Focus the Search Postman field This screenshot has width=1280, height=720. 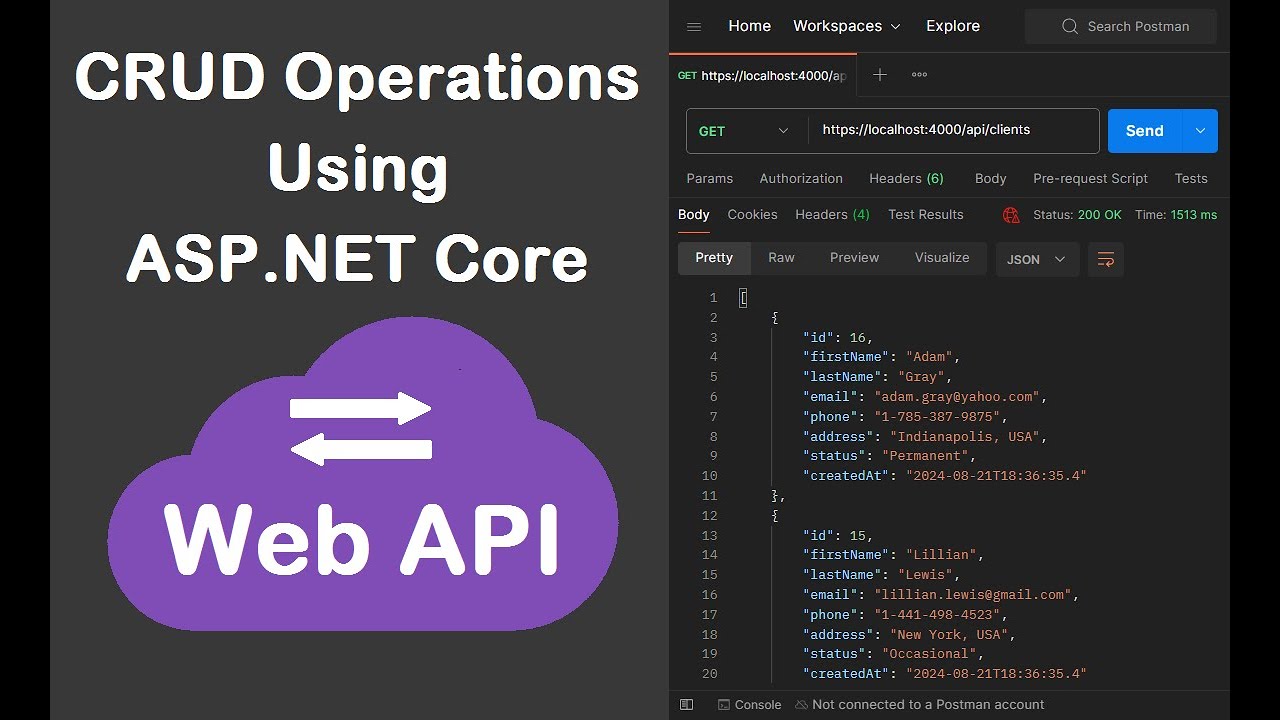1121,26
